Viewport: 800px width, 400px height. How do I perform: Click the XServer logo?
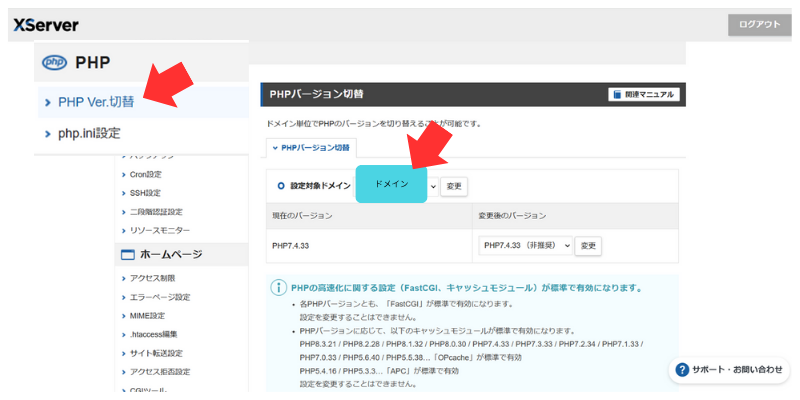46,25
